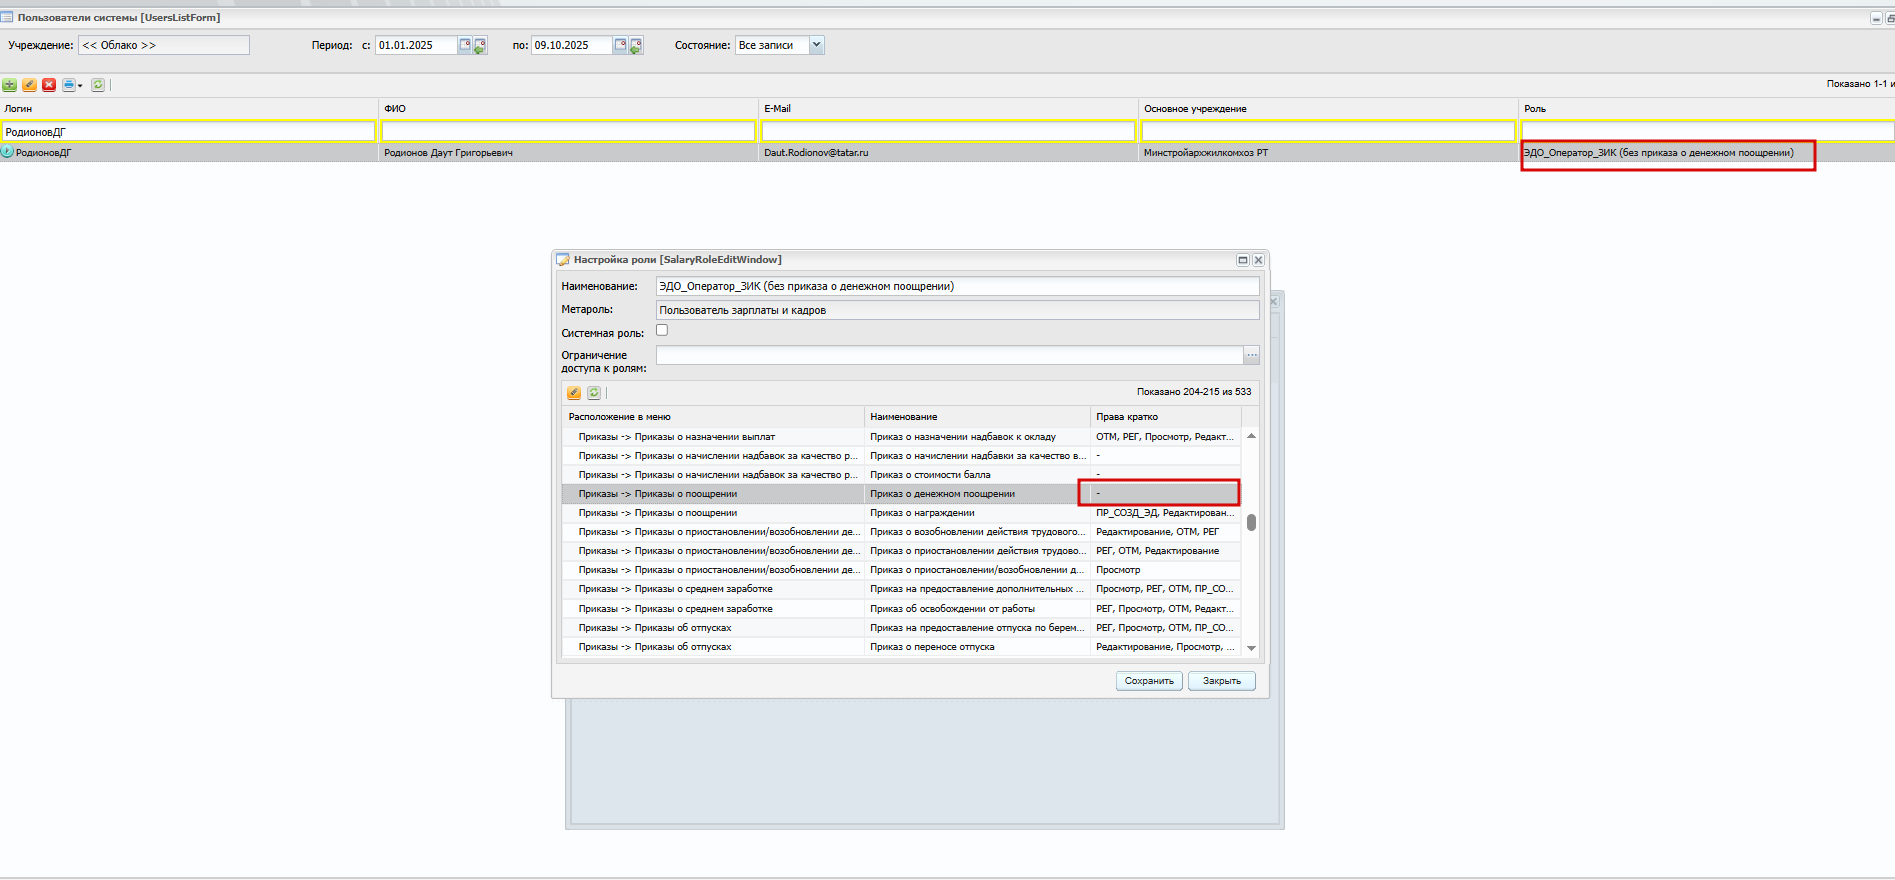Image resolution: width=1895 pixels, height=880 pixels.
Task: Open the print options in the users toolbar
Action: pyautogui.click(x=72, y=85)
